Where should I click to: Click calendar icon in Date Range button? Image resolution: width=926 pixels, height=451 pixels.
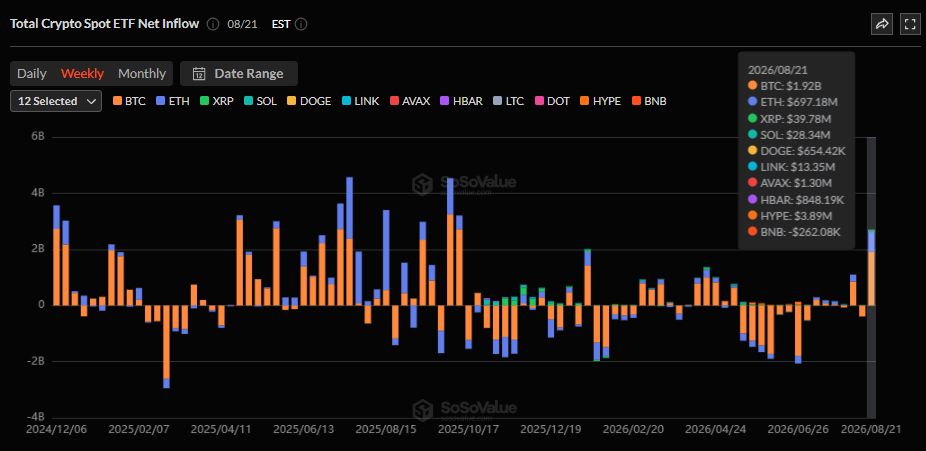pyautogui.click(x=200, y=74)
